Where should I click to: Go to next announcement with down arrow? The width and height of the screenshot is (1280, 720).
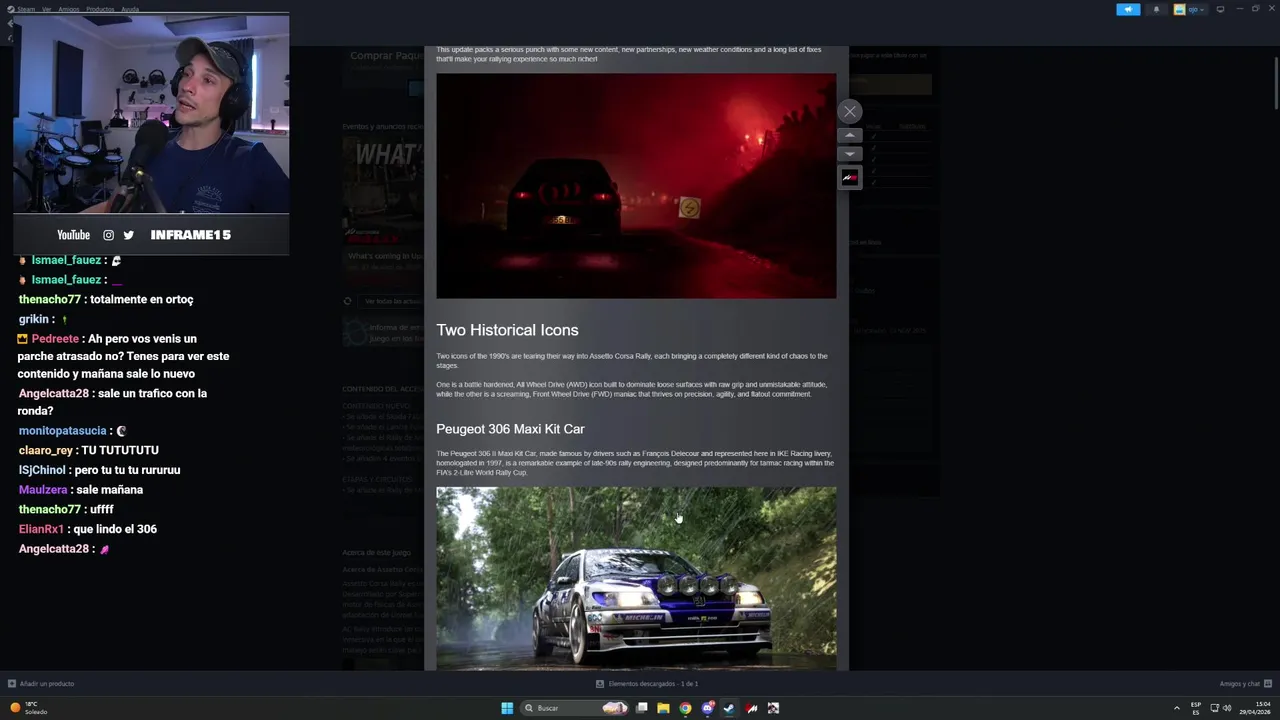849,154
